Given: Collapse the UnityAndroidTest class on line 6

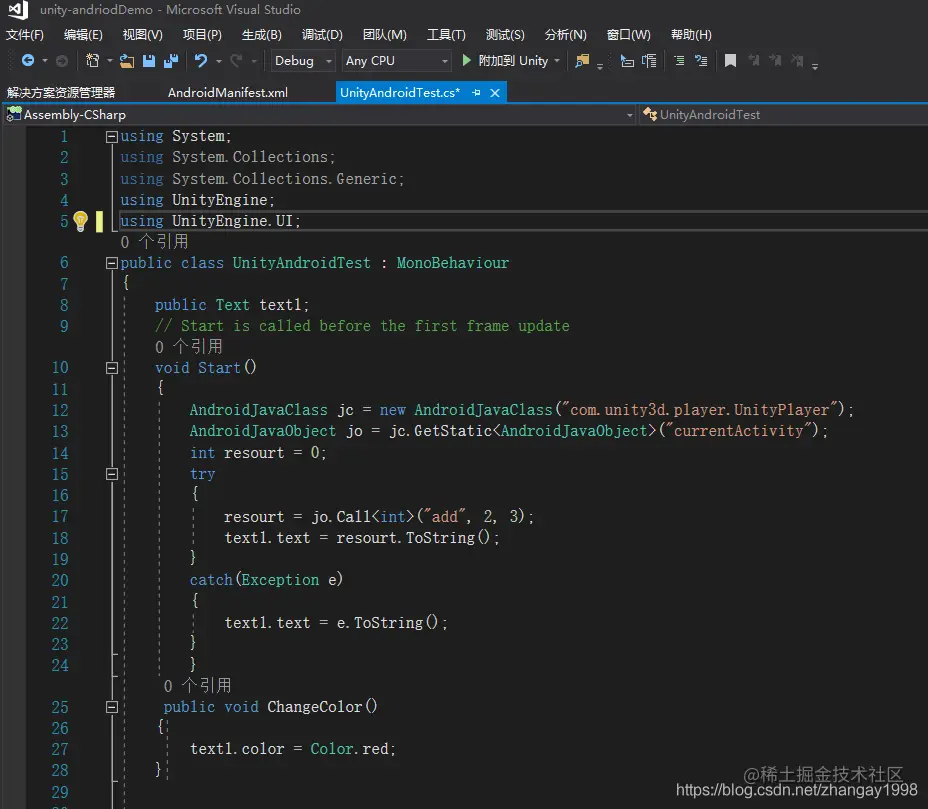Looking at the screenshot, I should click(x=111, y=263).
